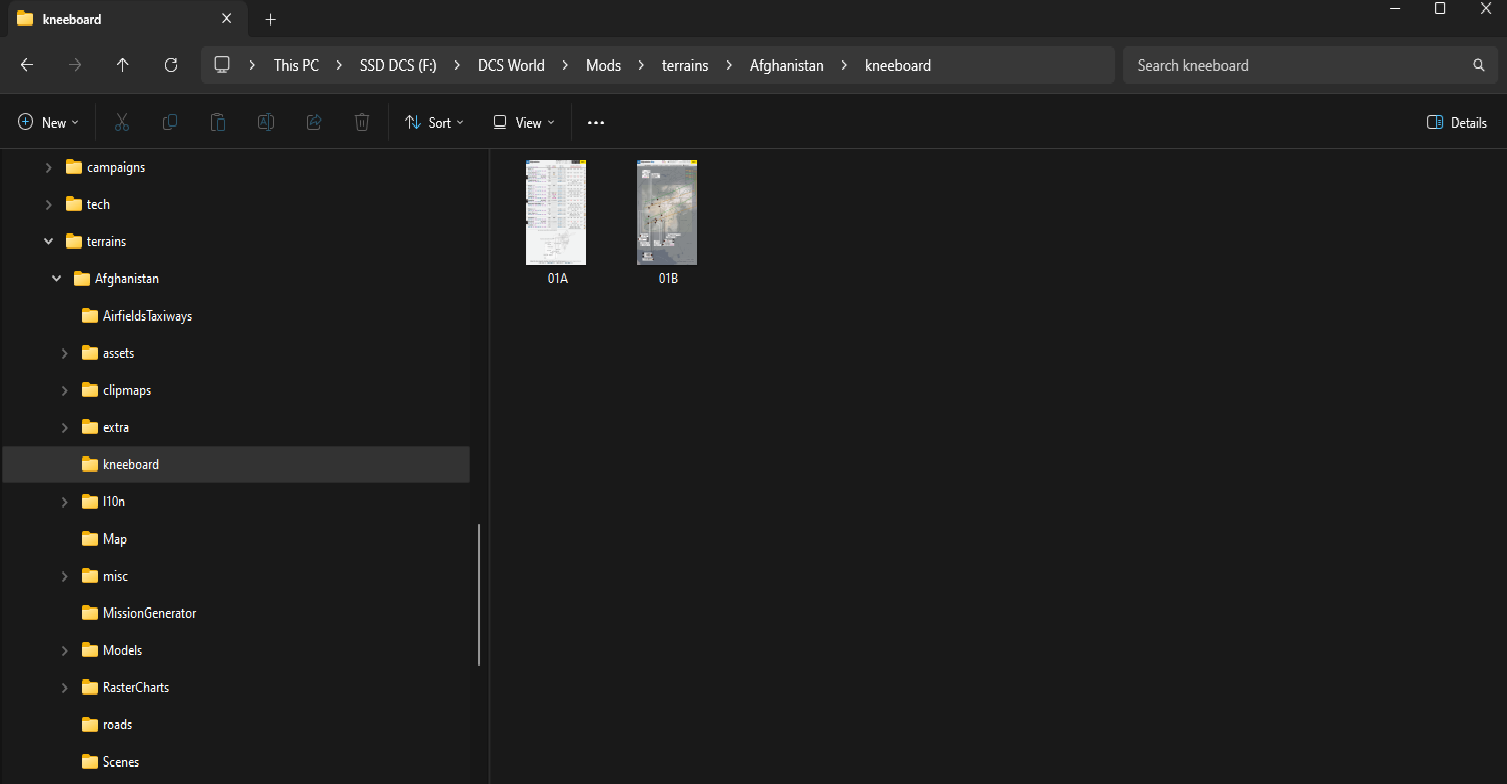Expand the assets folder chevron
This screenshot has height=784, width=1507.
(x=65, y=353)
